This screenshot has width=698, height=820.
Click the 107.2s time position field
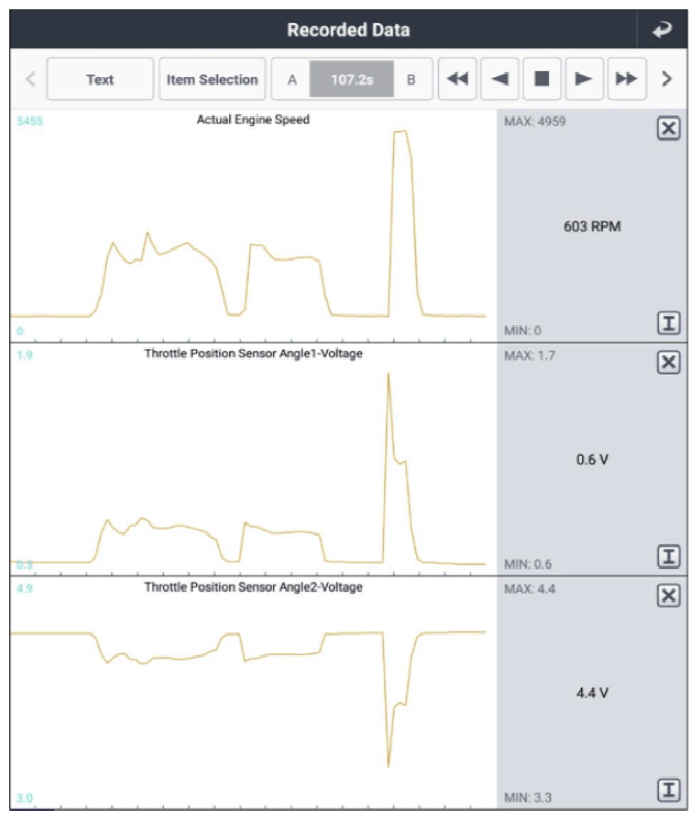[351, 80]
